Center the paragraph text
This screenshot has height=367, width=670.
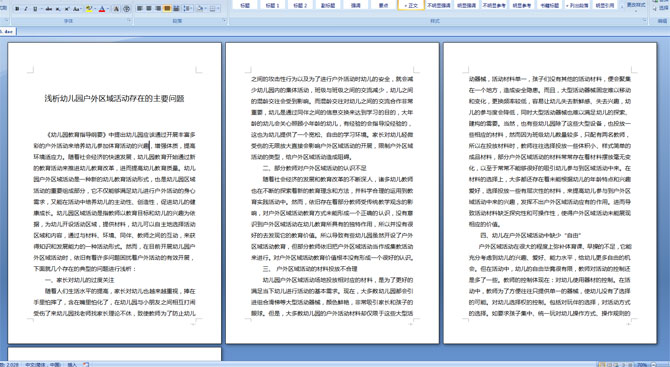point(149,9)
